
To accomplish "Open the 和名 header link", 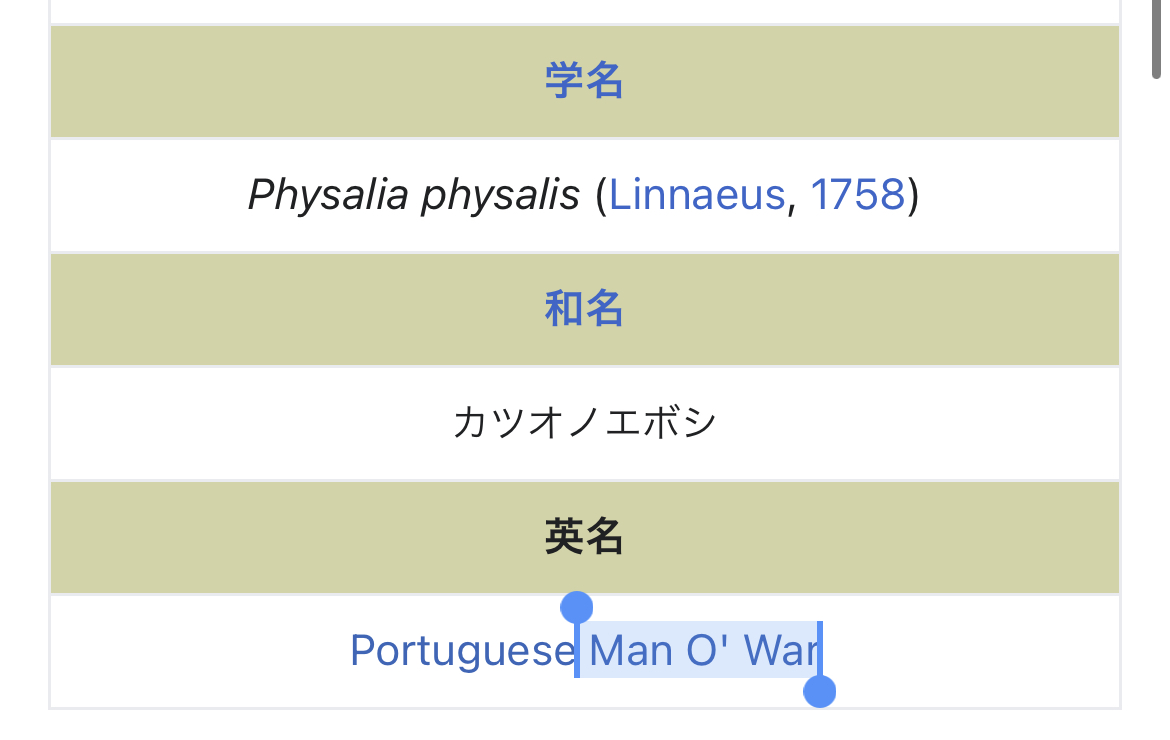I will [x=584, y=309].
